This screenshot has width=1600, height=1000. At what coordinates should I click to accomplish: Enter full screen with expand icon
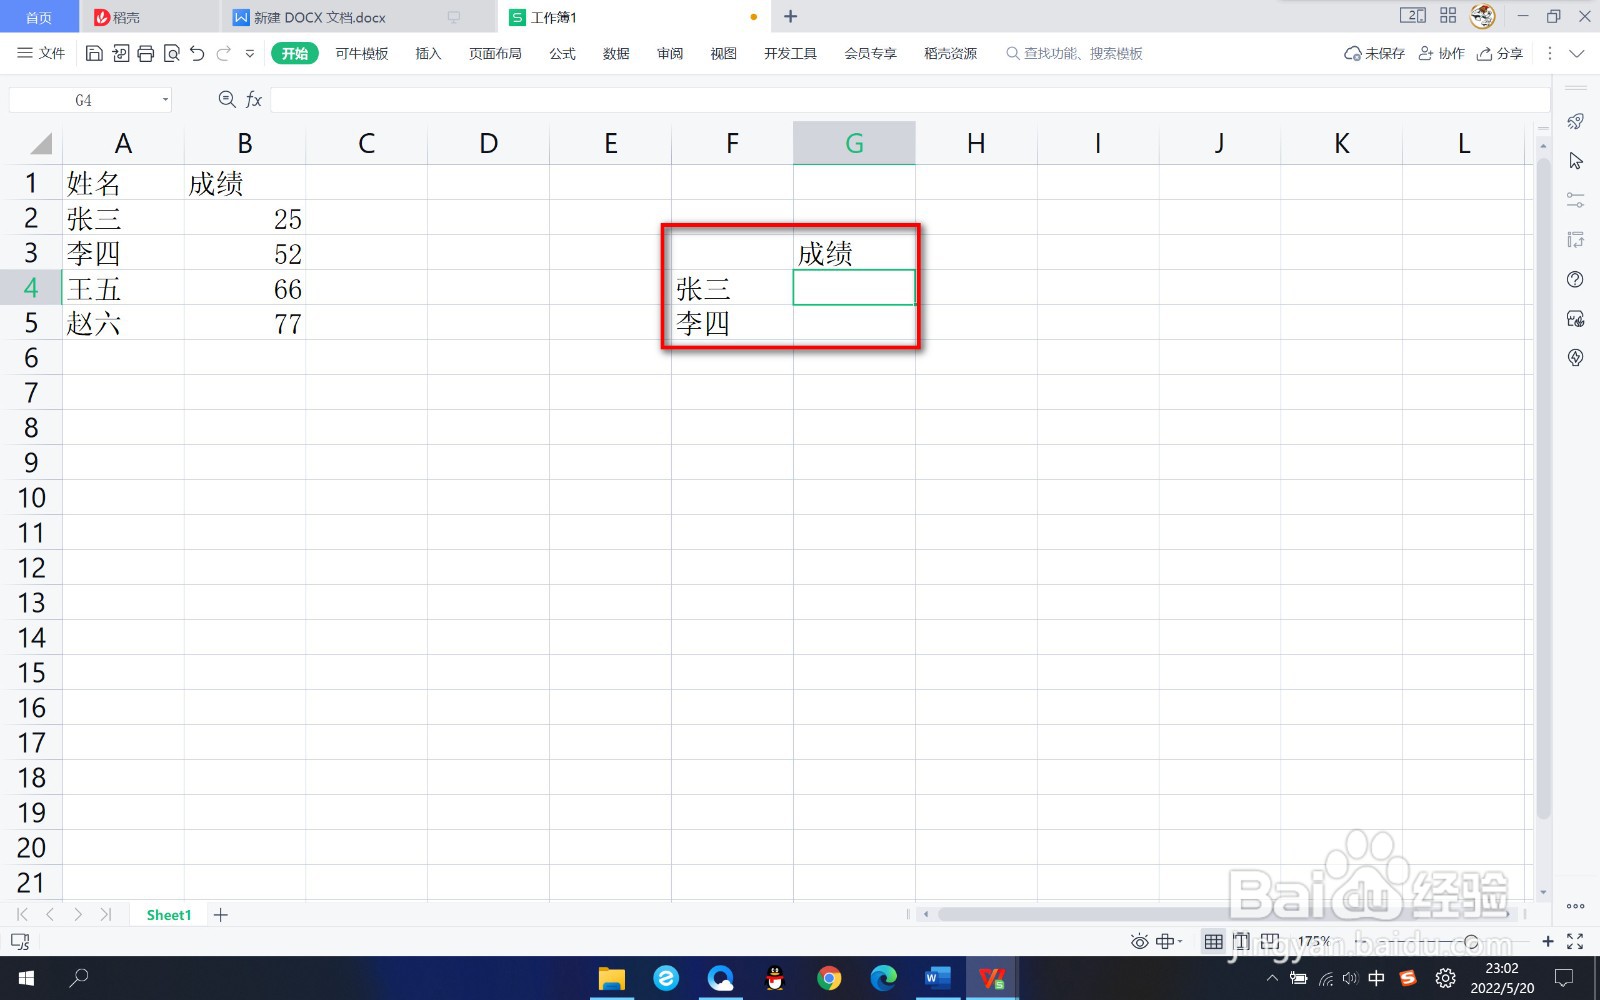(1575, 942)
